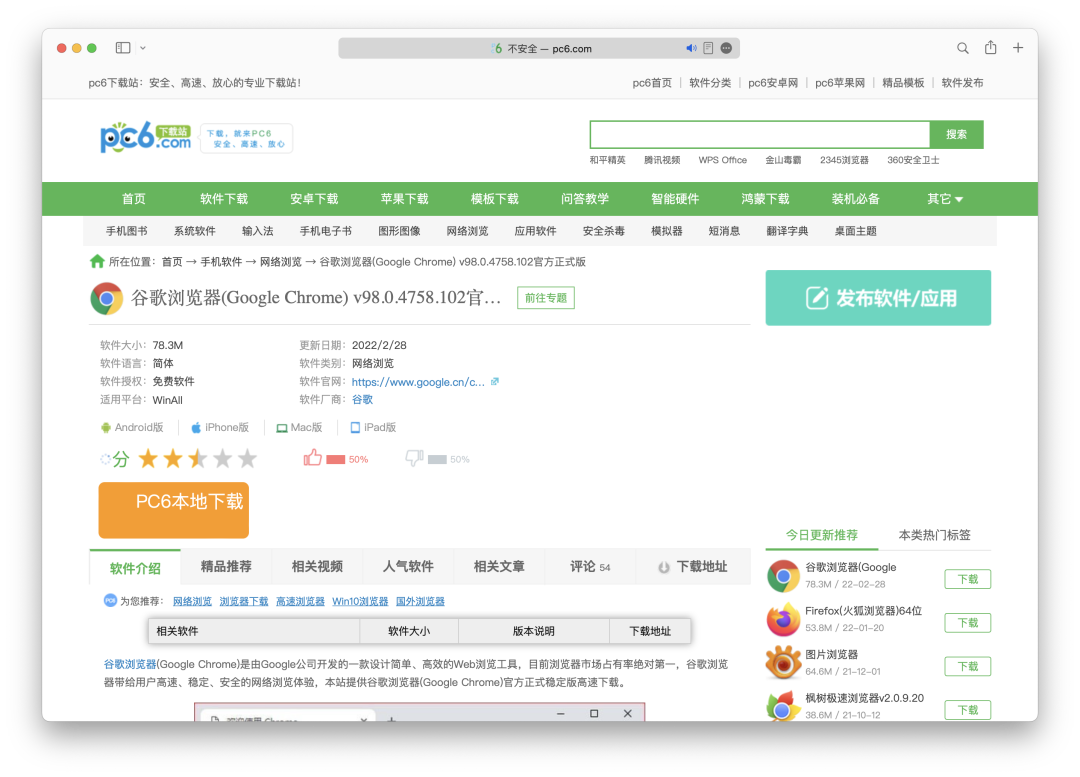Click the green home icon in breadcrumb
Viewport: 1080px width, 777px height.
point(97,261)
